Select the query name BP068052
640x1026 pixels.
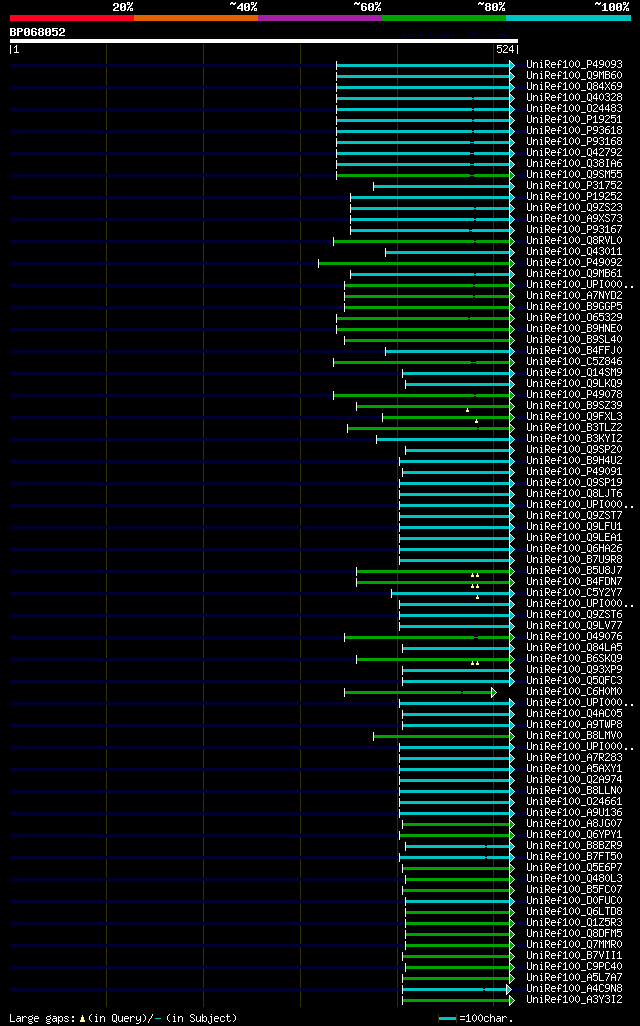coord(37,32)
